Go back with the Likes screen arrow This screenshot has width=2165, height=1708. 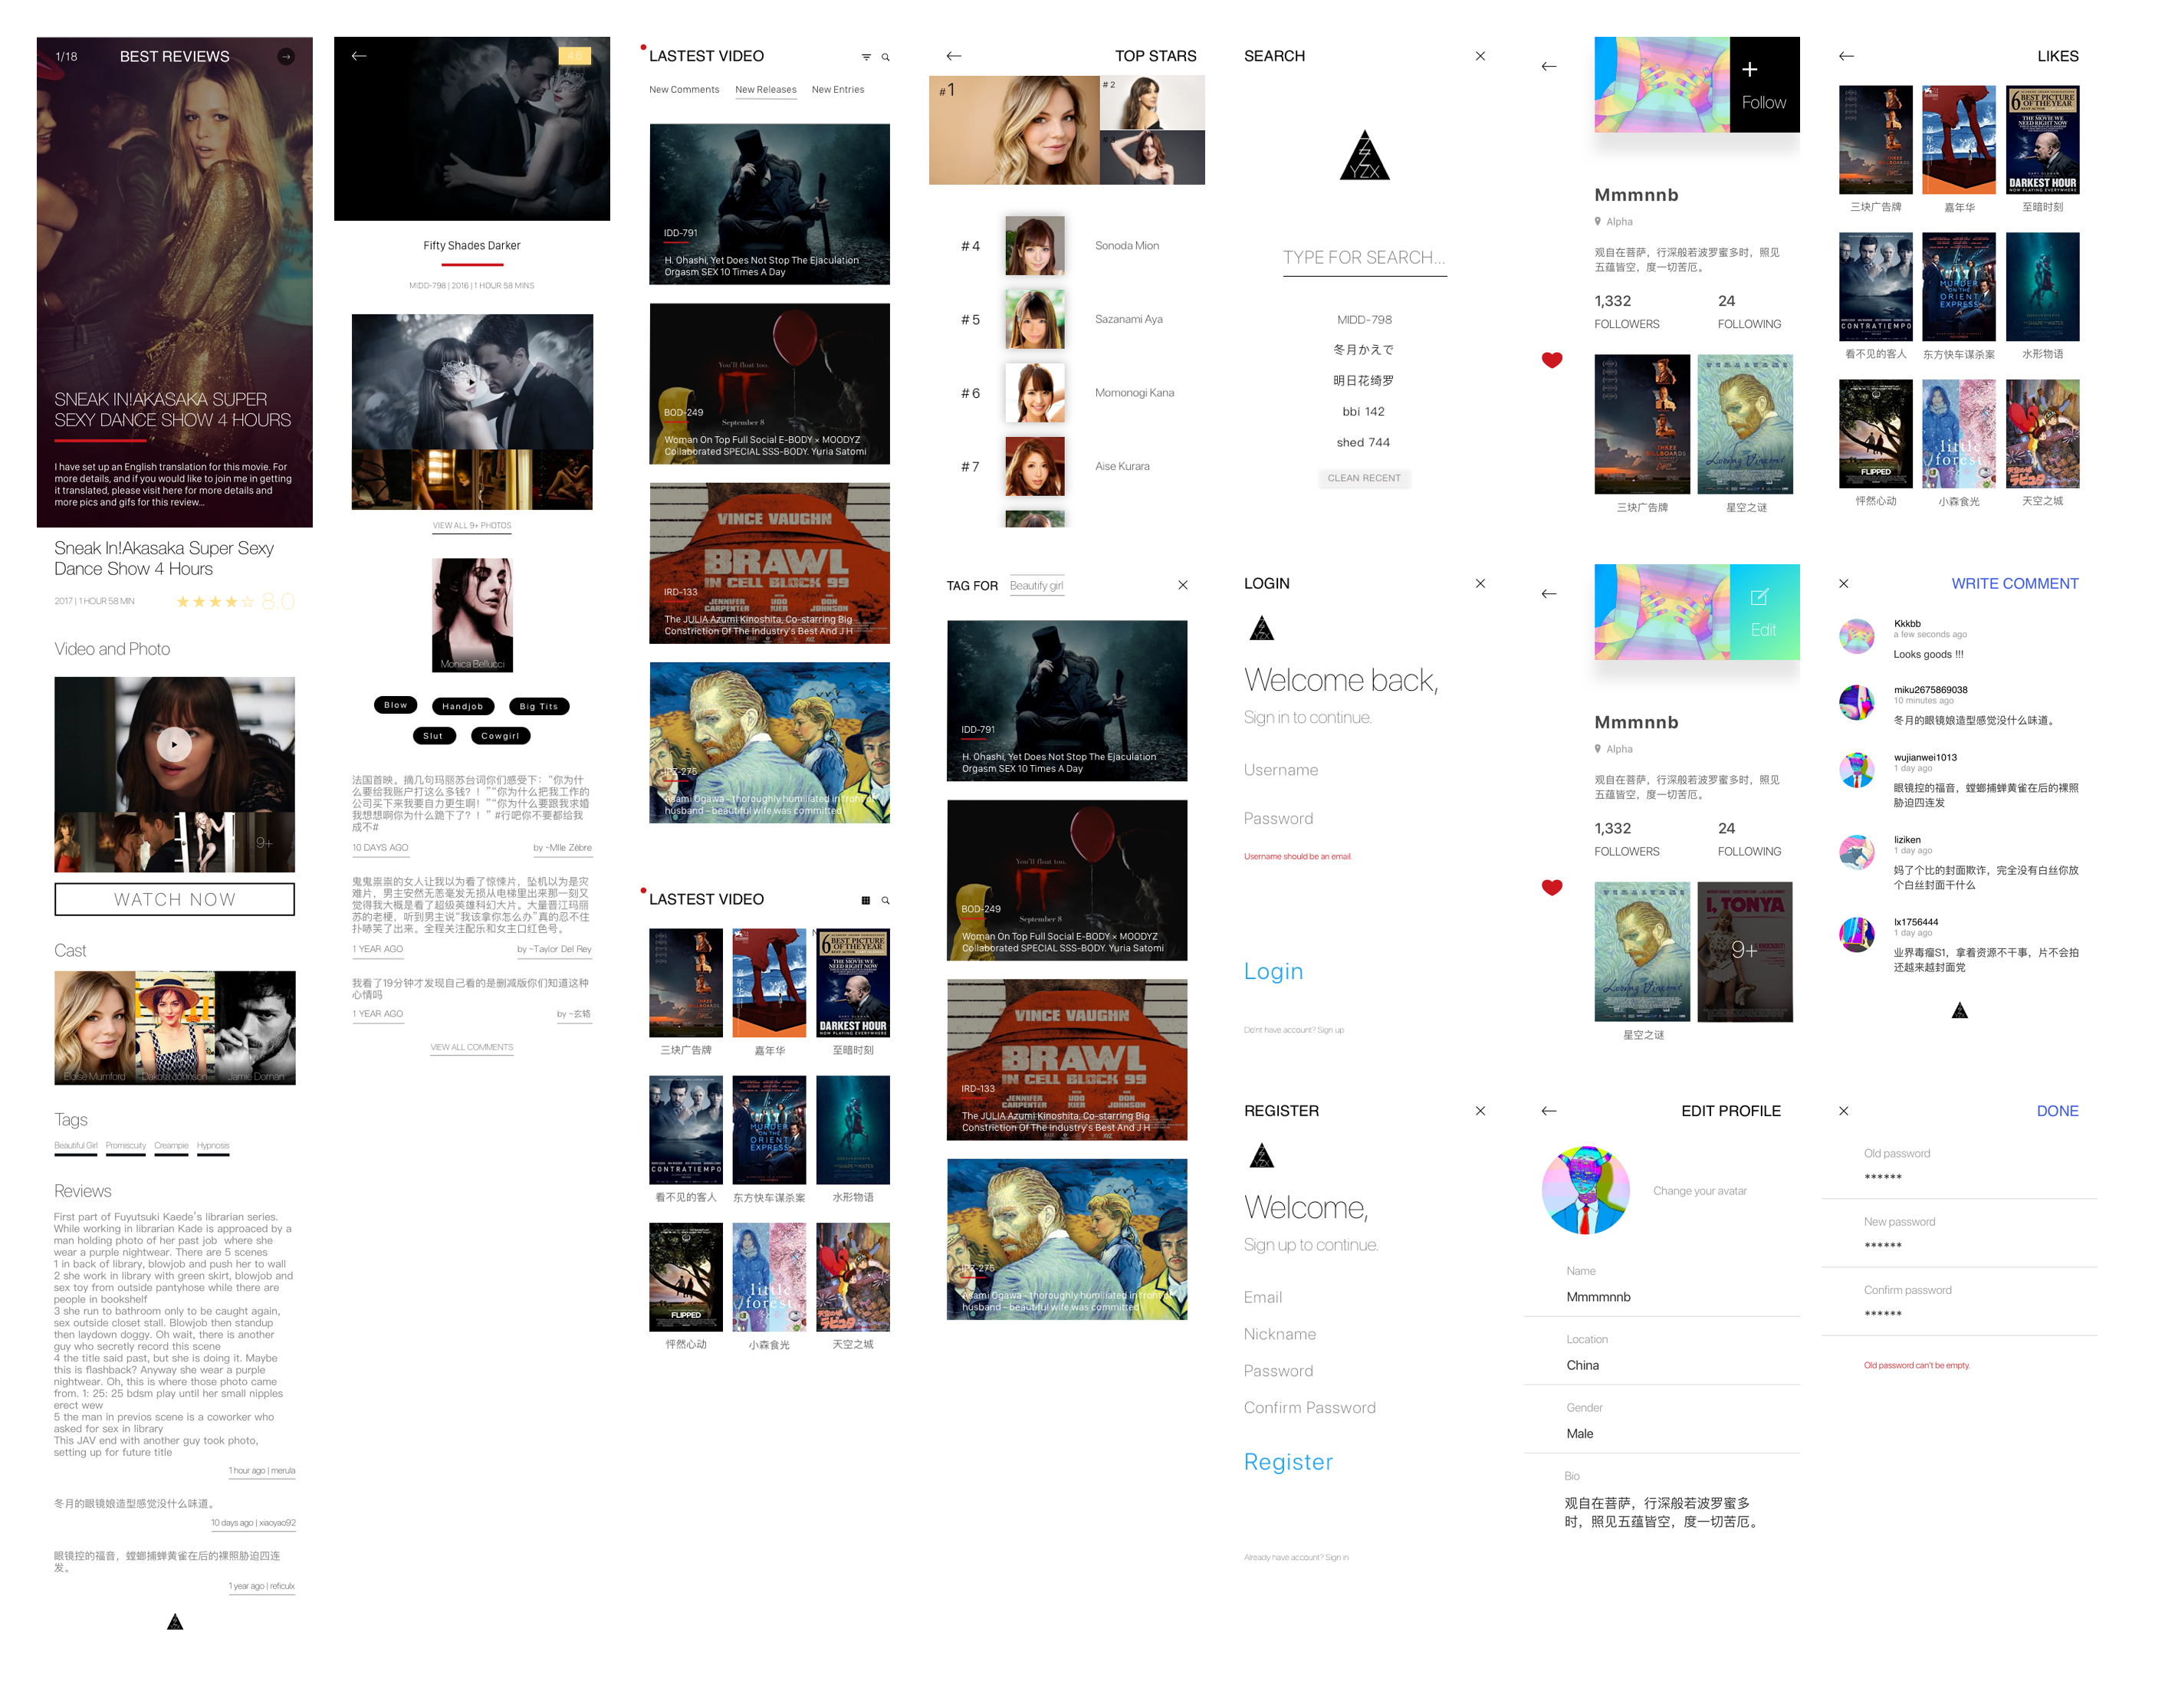coord(1846,56)
